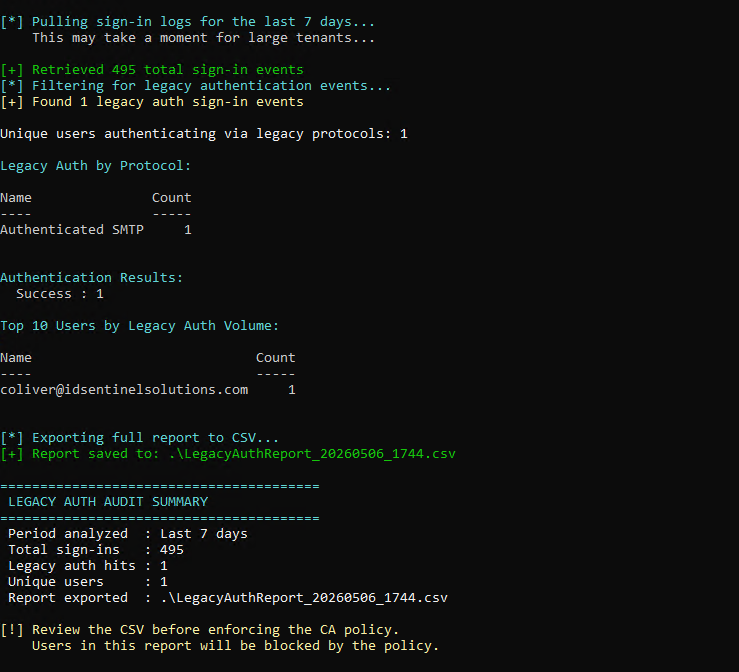This screenshot has height=672, width=739.
Task: Select 'Filtering for legacy authentication events...' line
Action: [x=196, y=86]
